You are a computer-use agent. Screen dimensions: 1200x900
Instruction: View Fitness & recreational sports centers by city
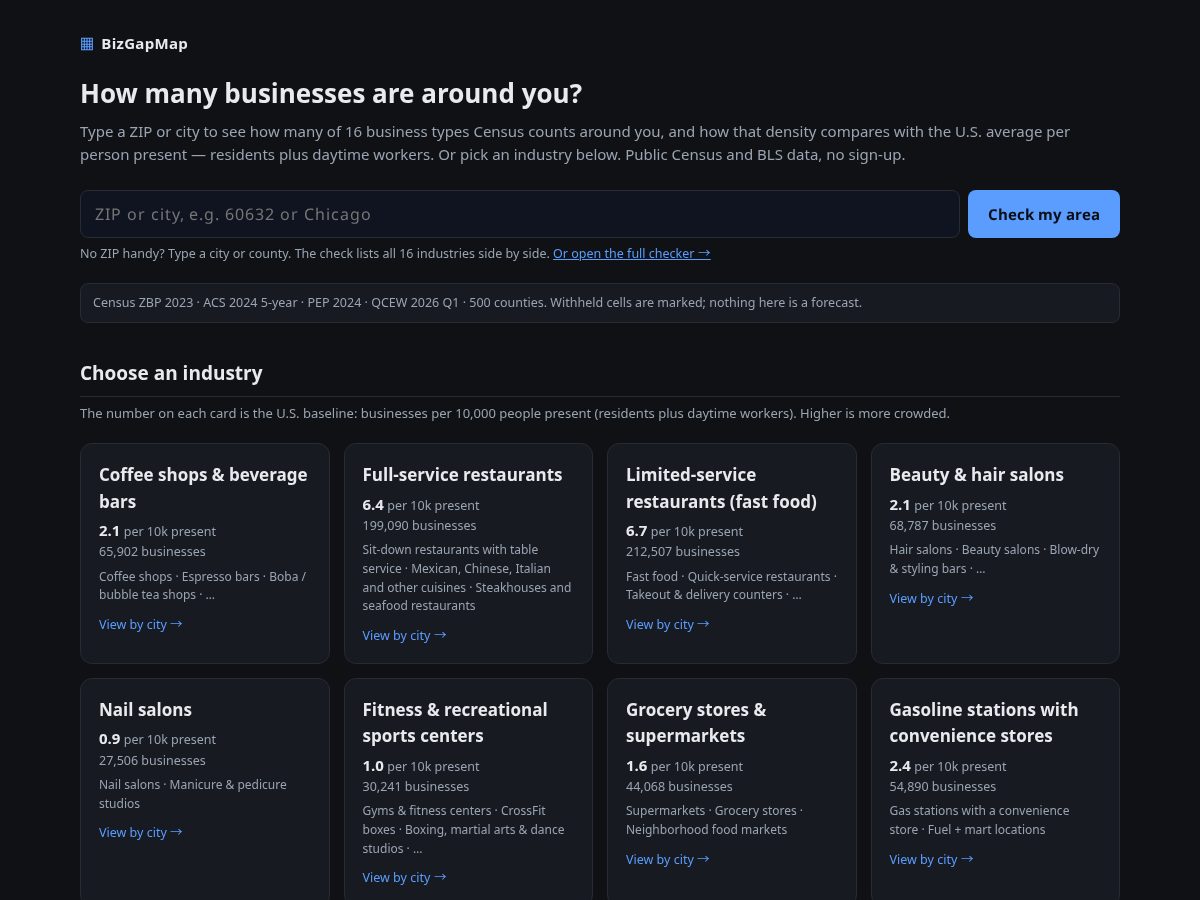pyautogui.click(x=404, y=878)
